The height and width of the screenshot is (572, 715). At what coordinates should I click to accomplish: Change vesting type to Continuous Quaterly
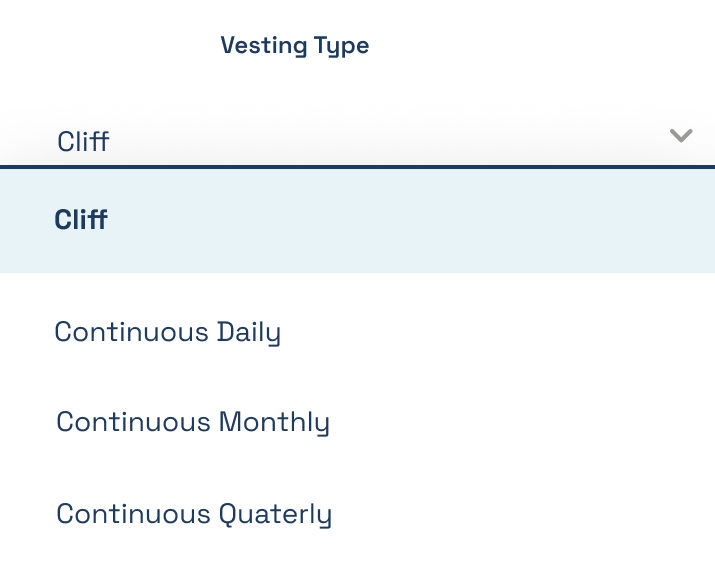[x=358, y=514]
